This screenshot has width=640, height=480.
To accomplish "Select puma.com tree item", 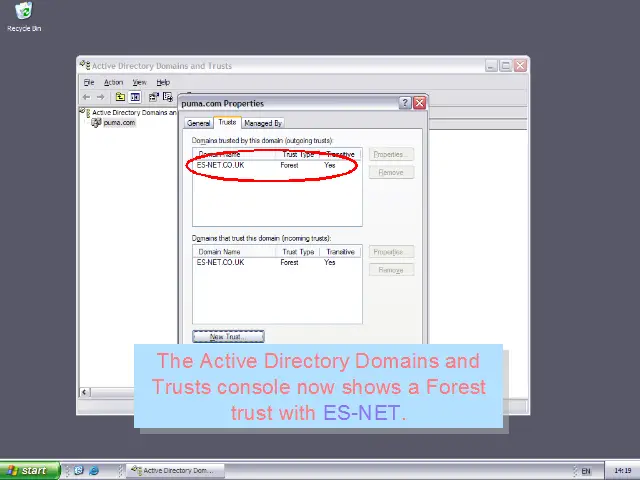I will tap(119, 122).
